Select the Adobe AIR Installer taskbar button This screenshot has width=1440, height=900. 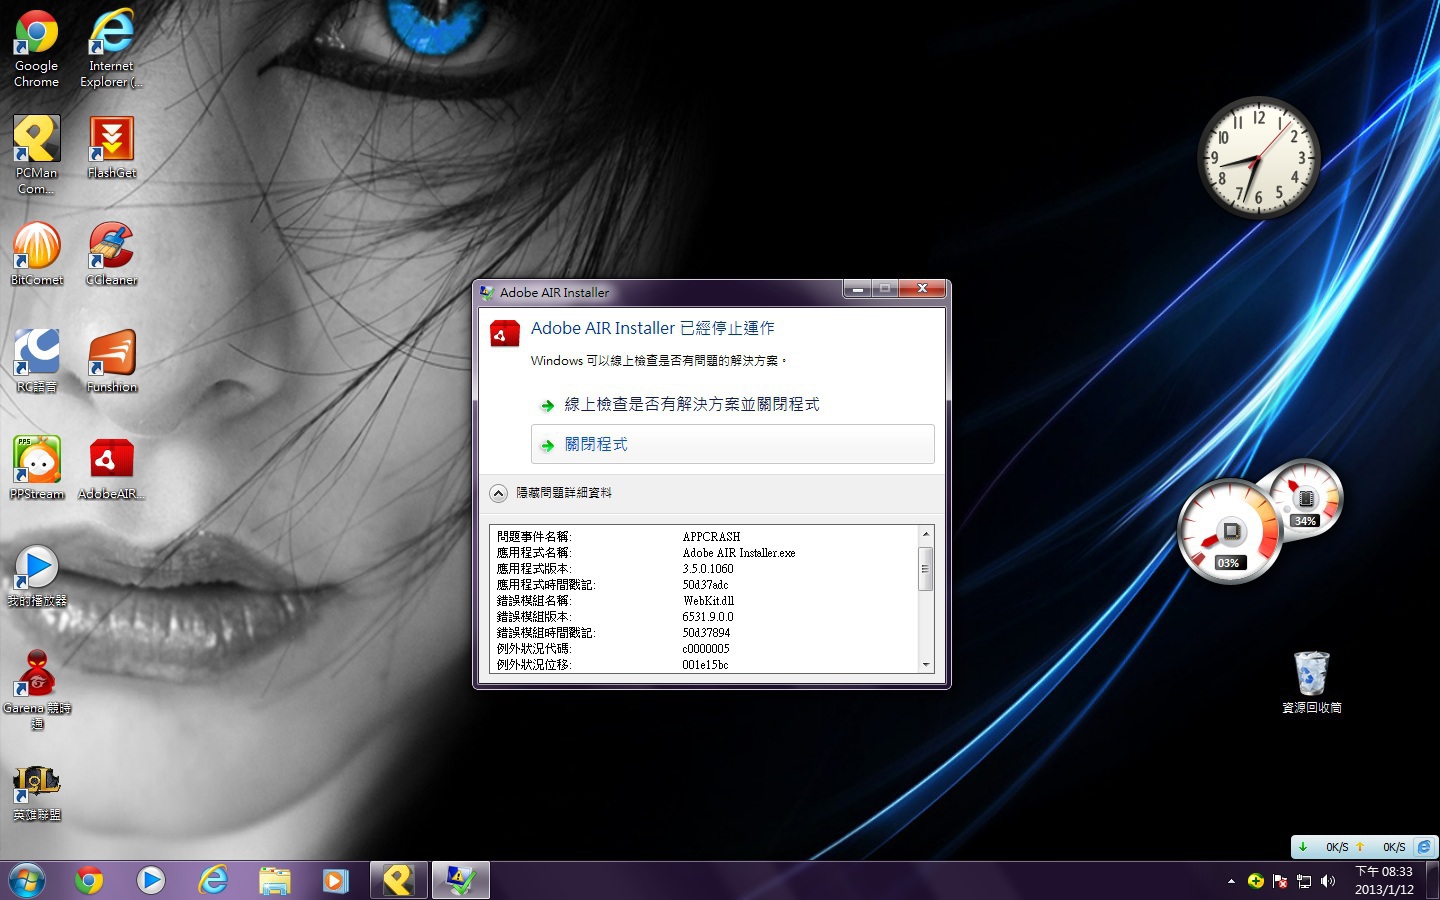tap(460, 880)
